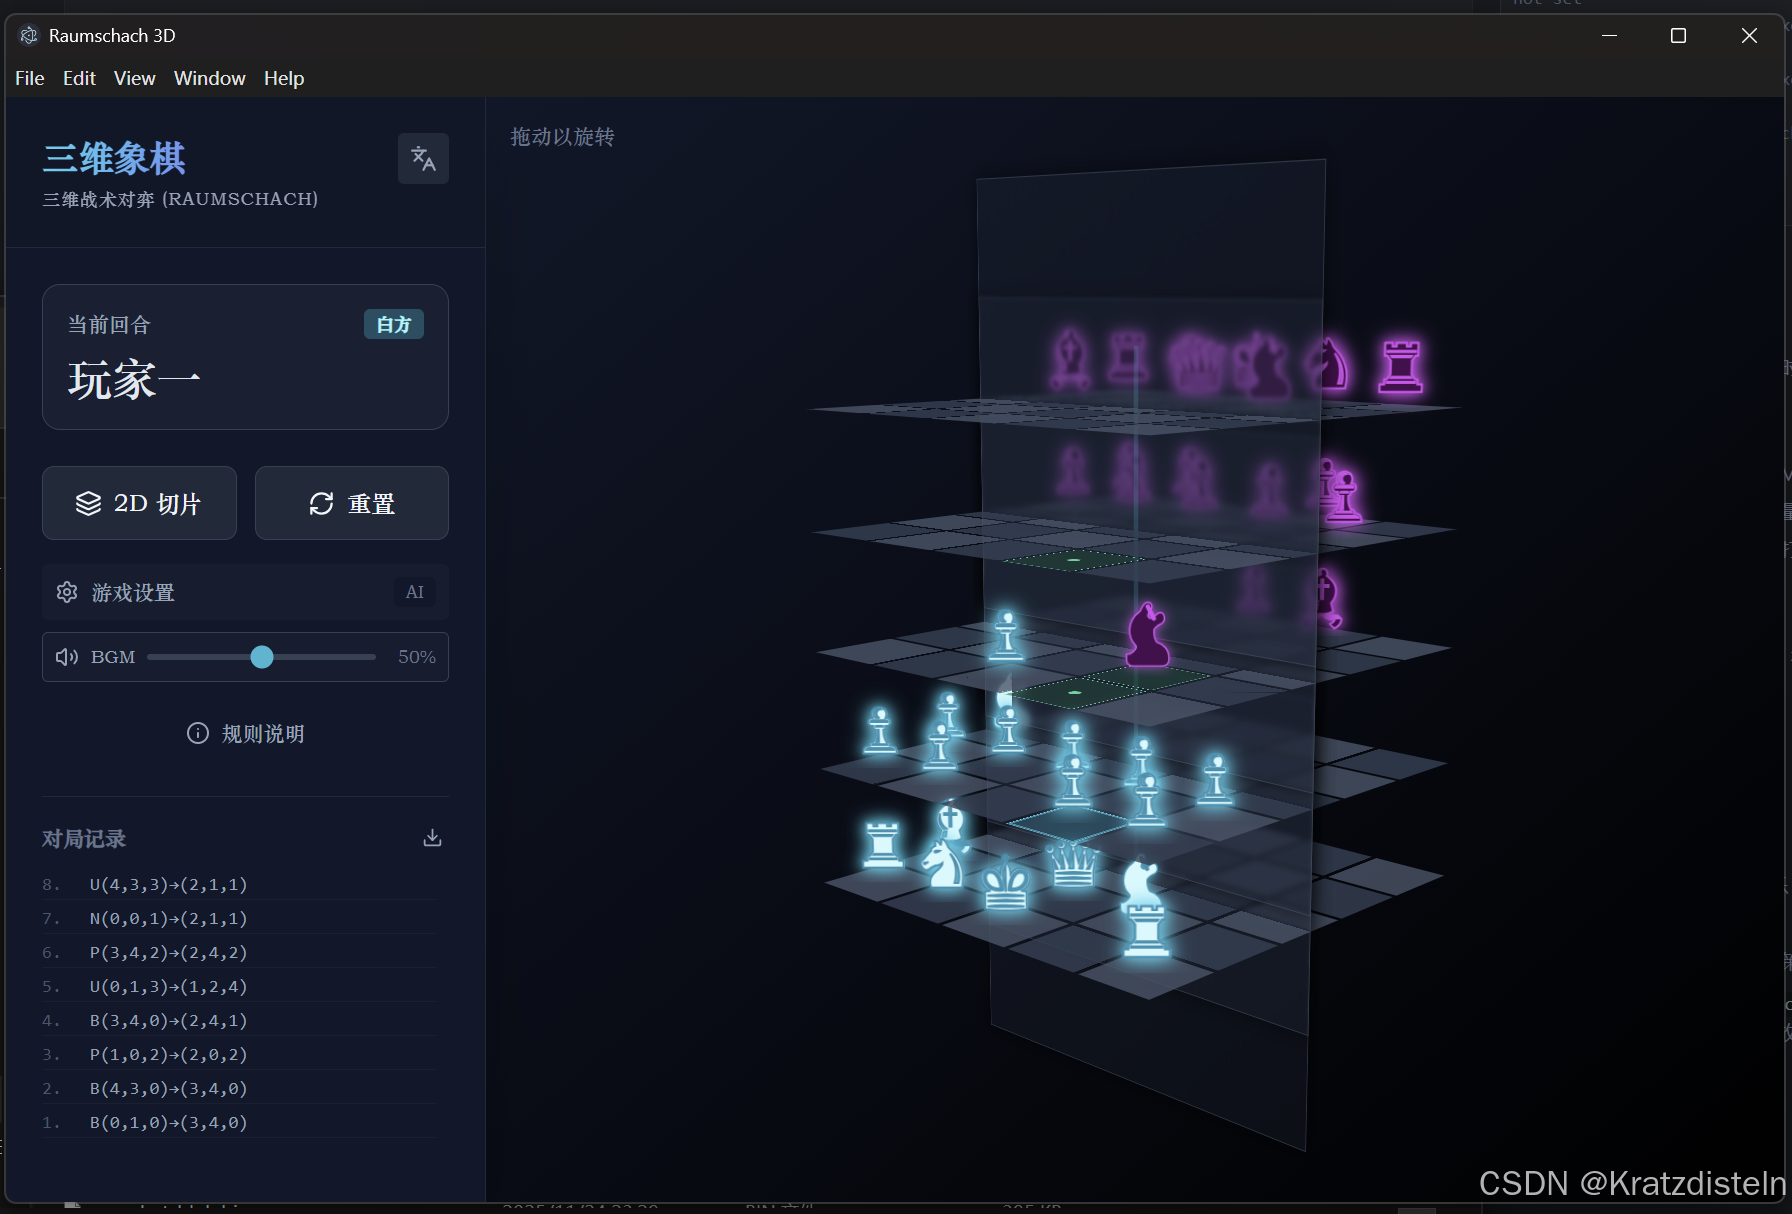1792x1214 pixels.
Task: Open the File menu
Action: point(29,78)
